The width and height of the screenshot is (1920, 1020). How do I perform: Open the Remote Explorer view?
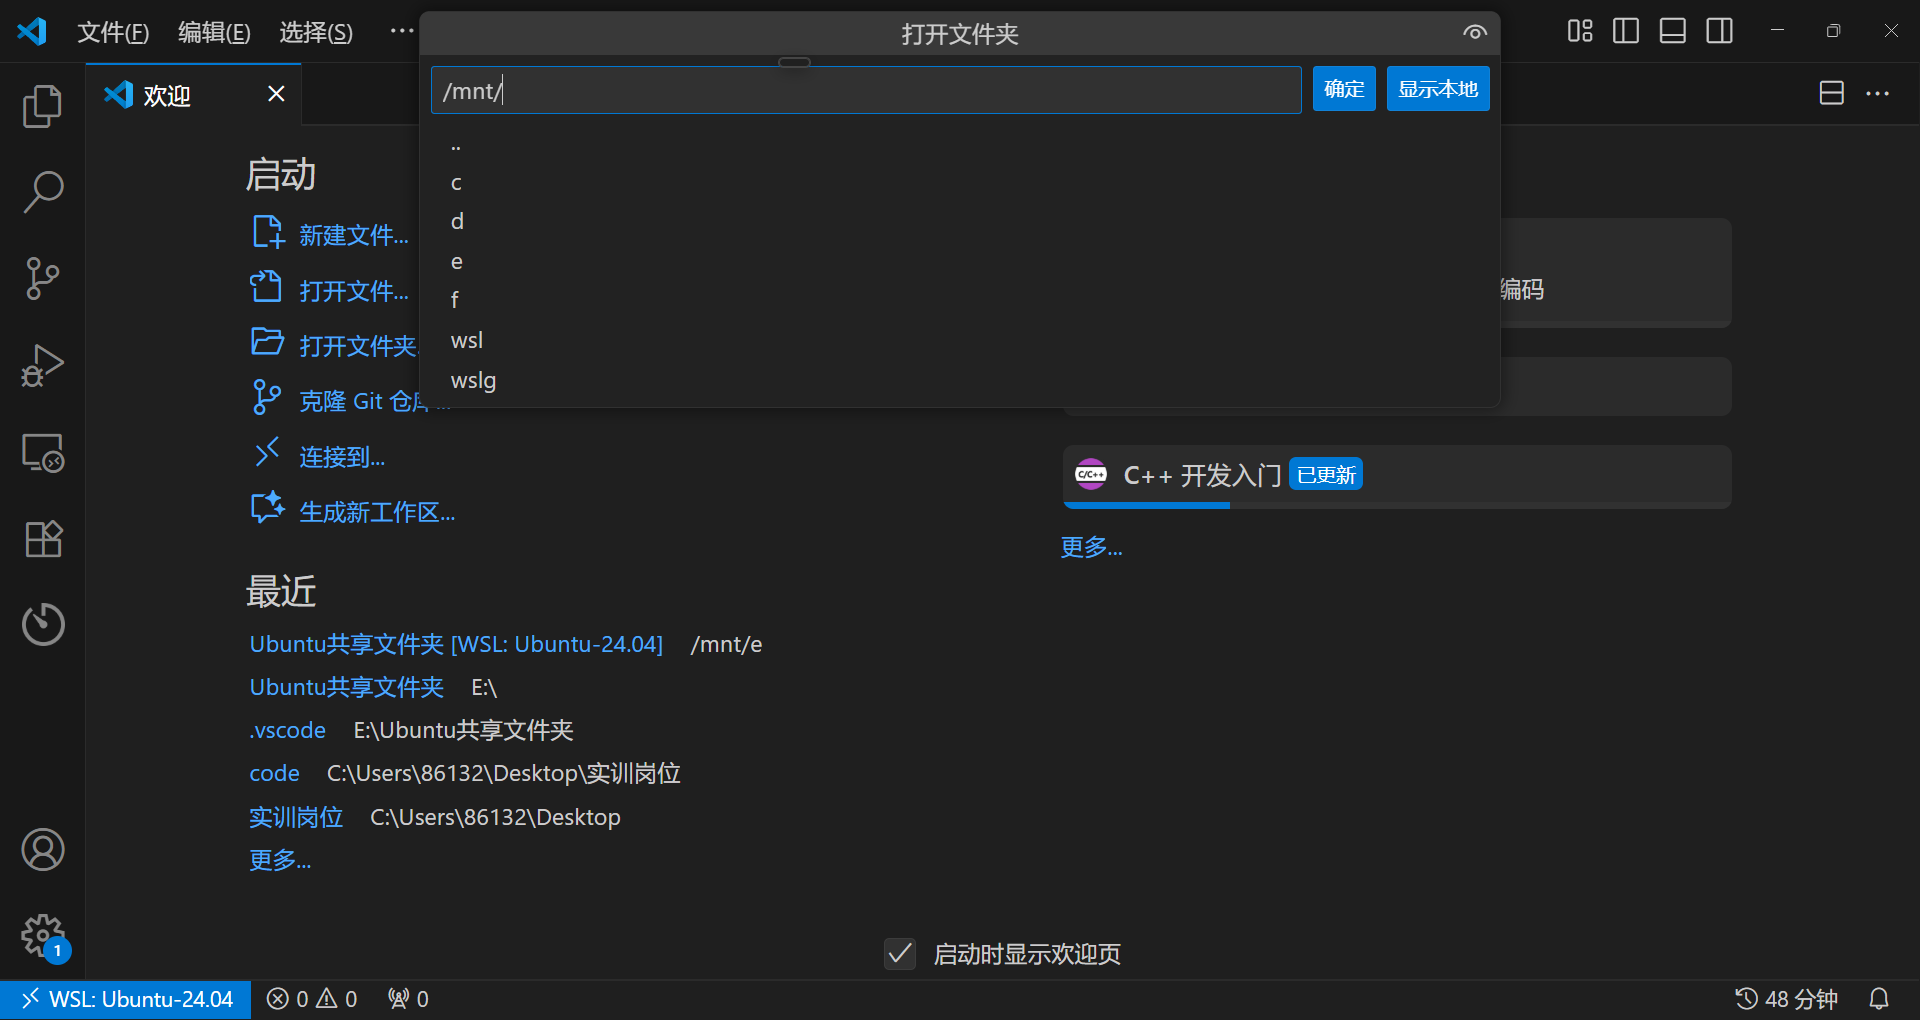coord(42,452)
